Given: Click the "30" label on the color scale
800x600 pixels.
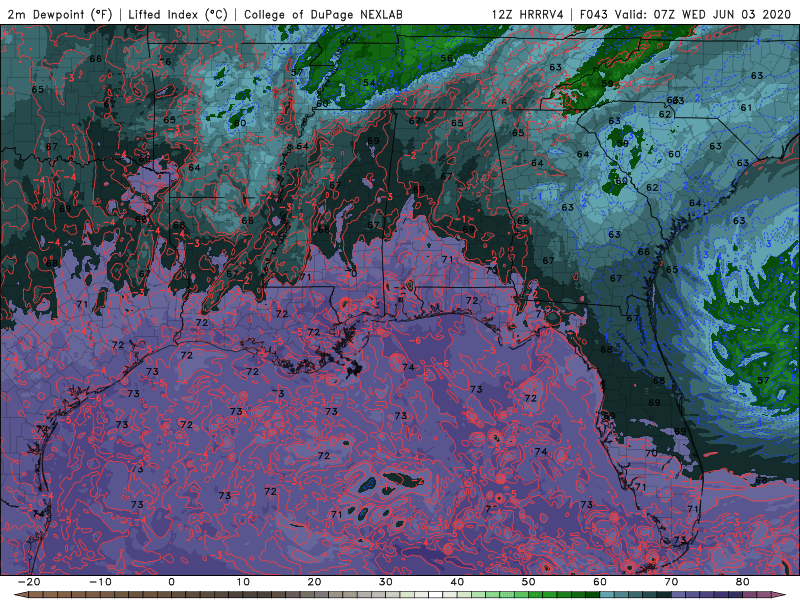Looking at the screenshot, I should (x=386, y=582).
